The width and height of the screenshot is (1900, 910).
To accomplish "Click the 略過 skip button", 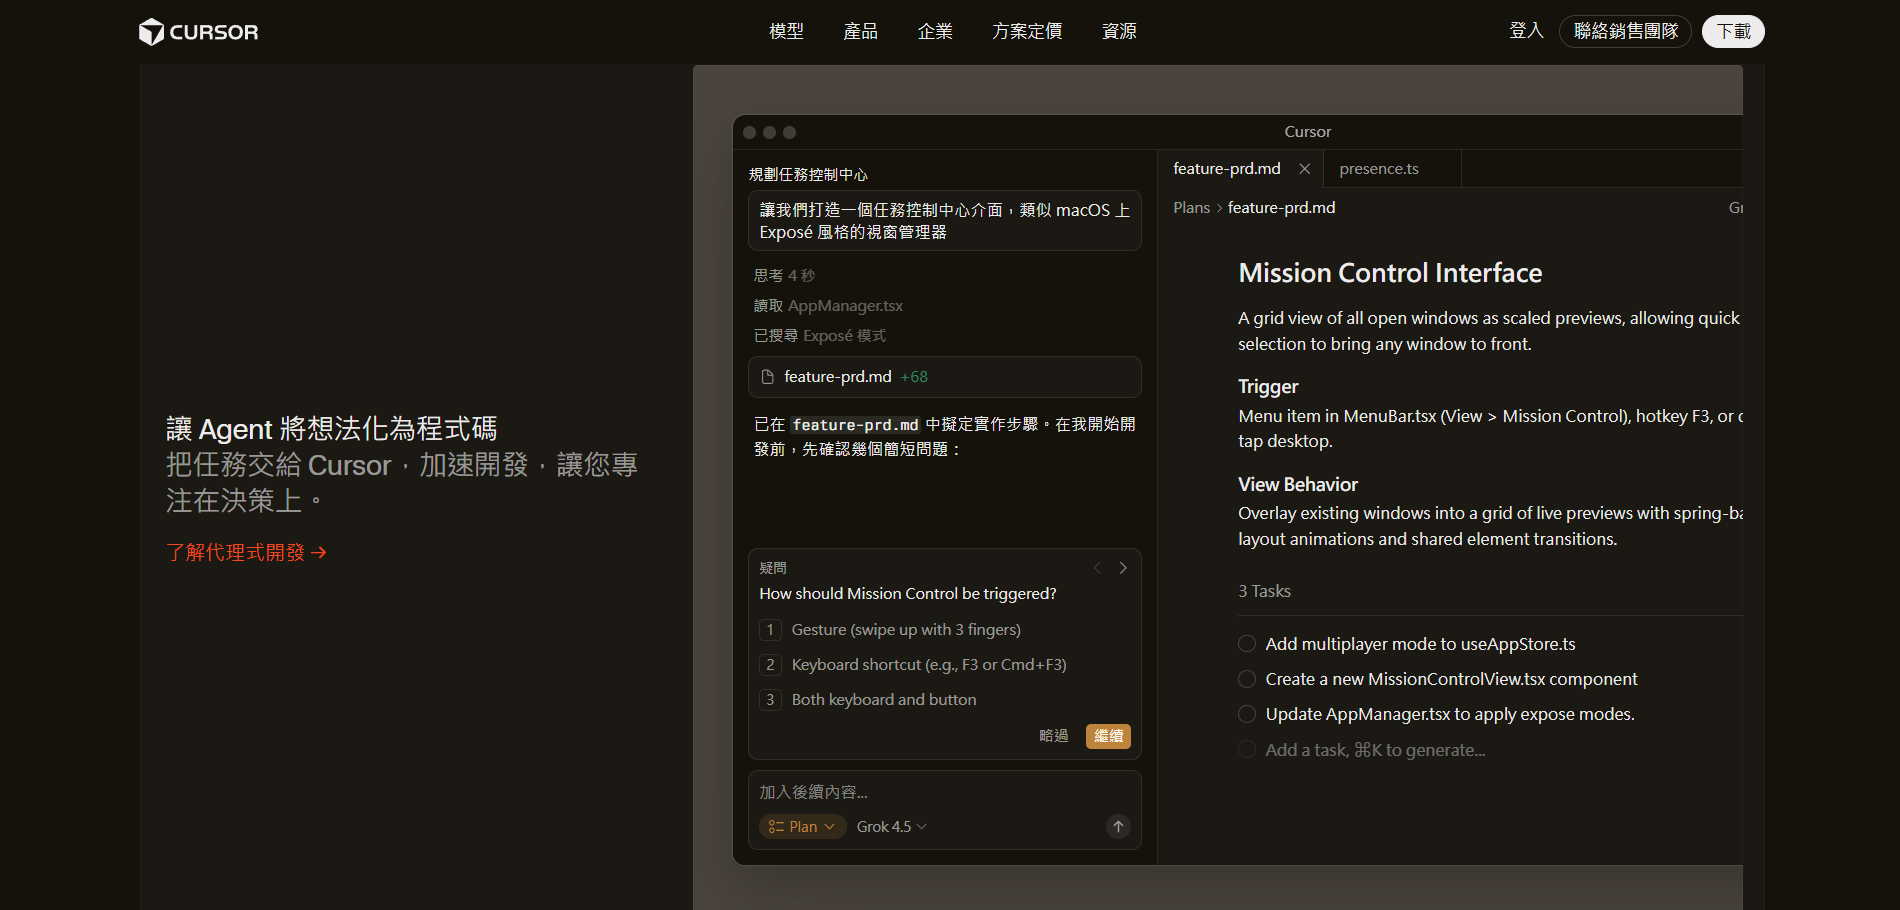I will point(1053,736).
